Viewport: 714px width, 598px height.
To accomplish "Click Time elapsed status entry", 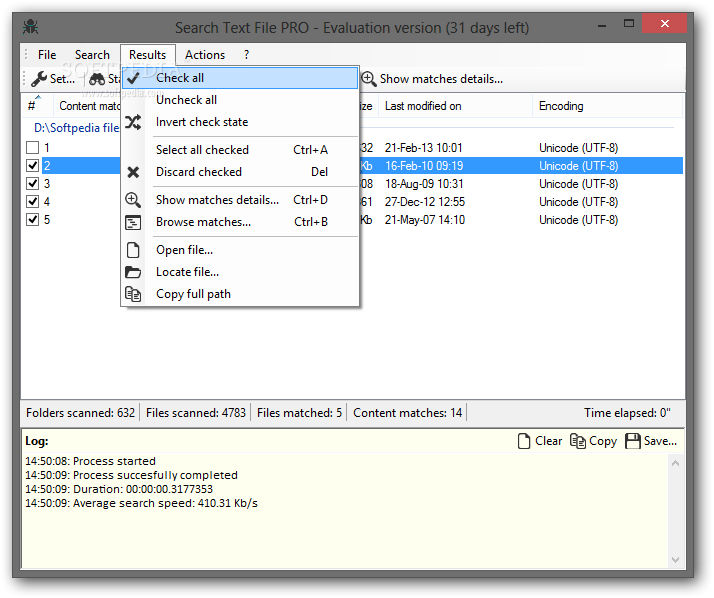I will tap(627, 413).
